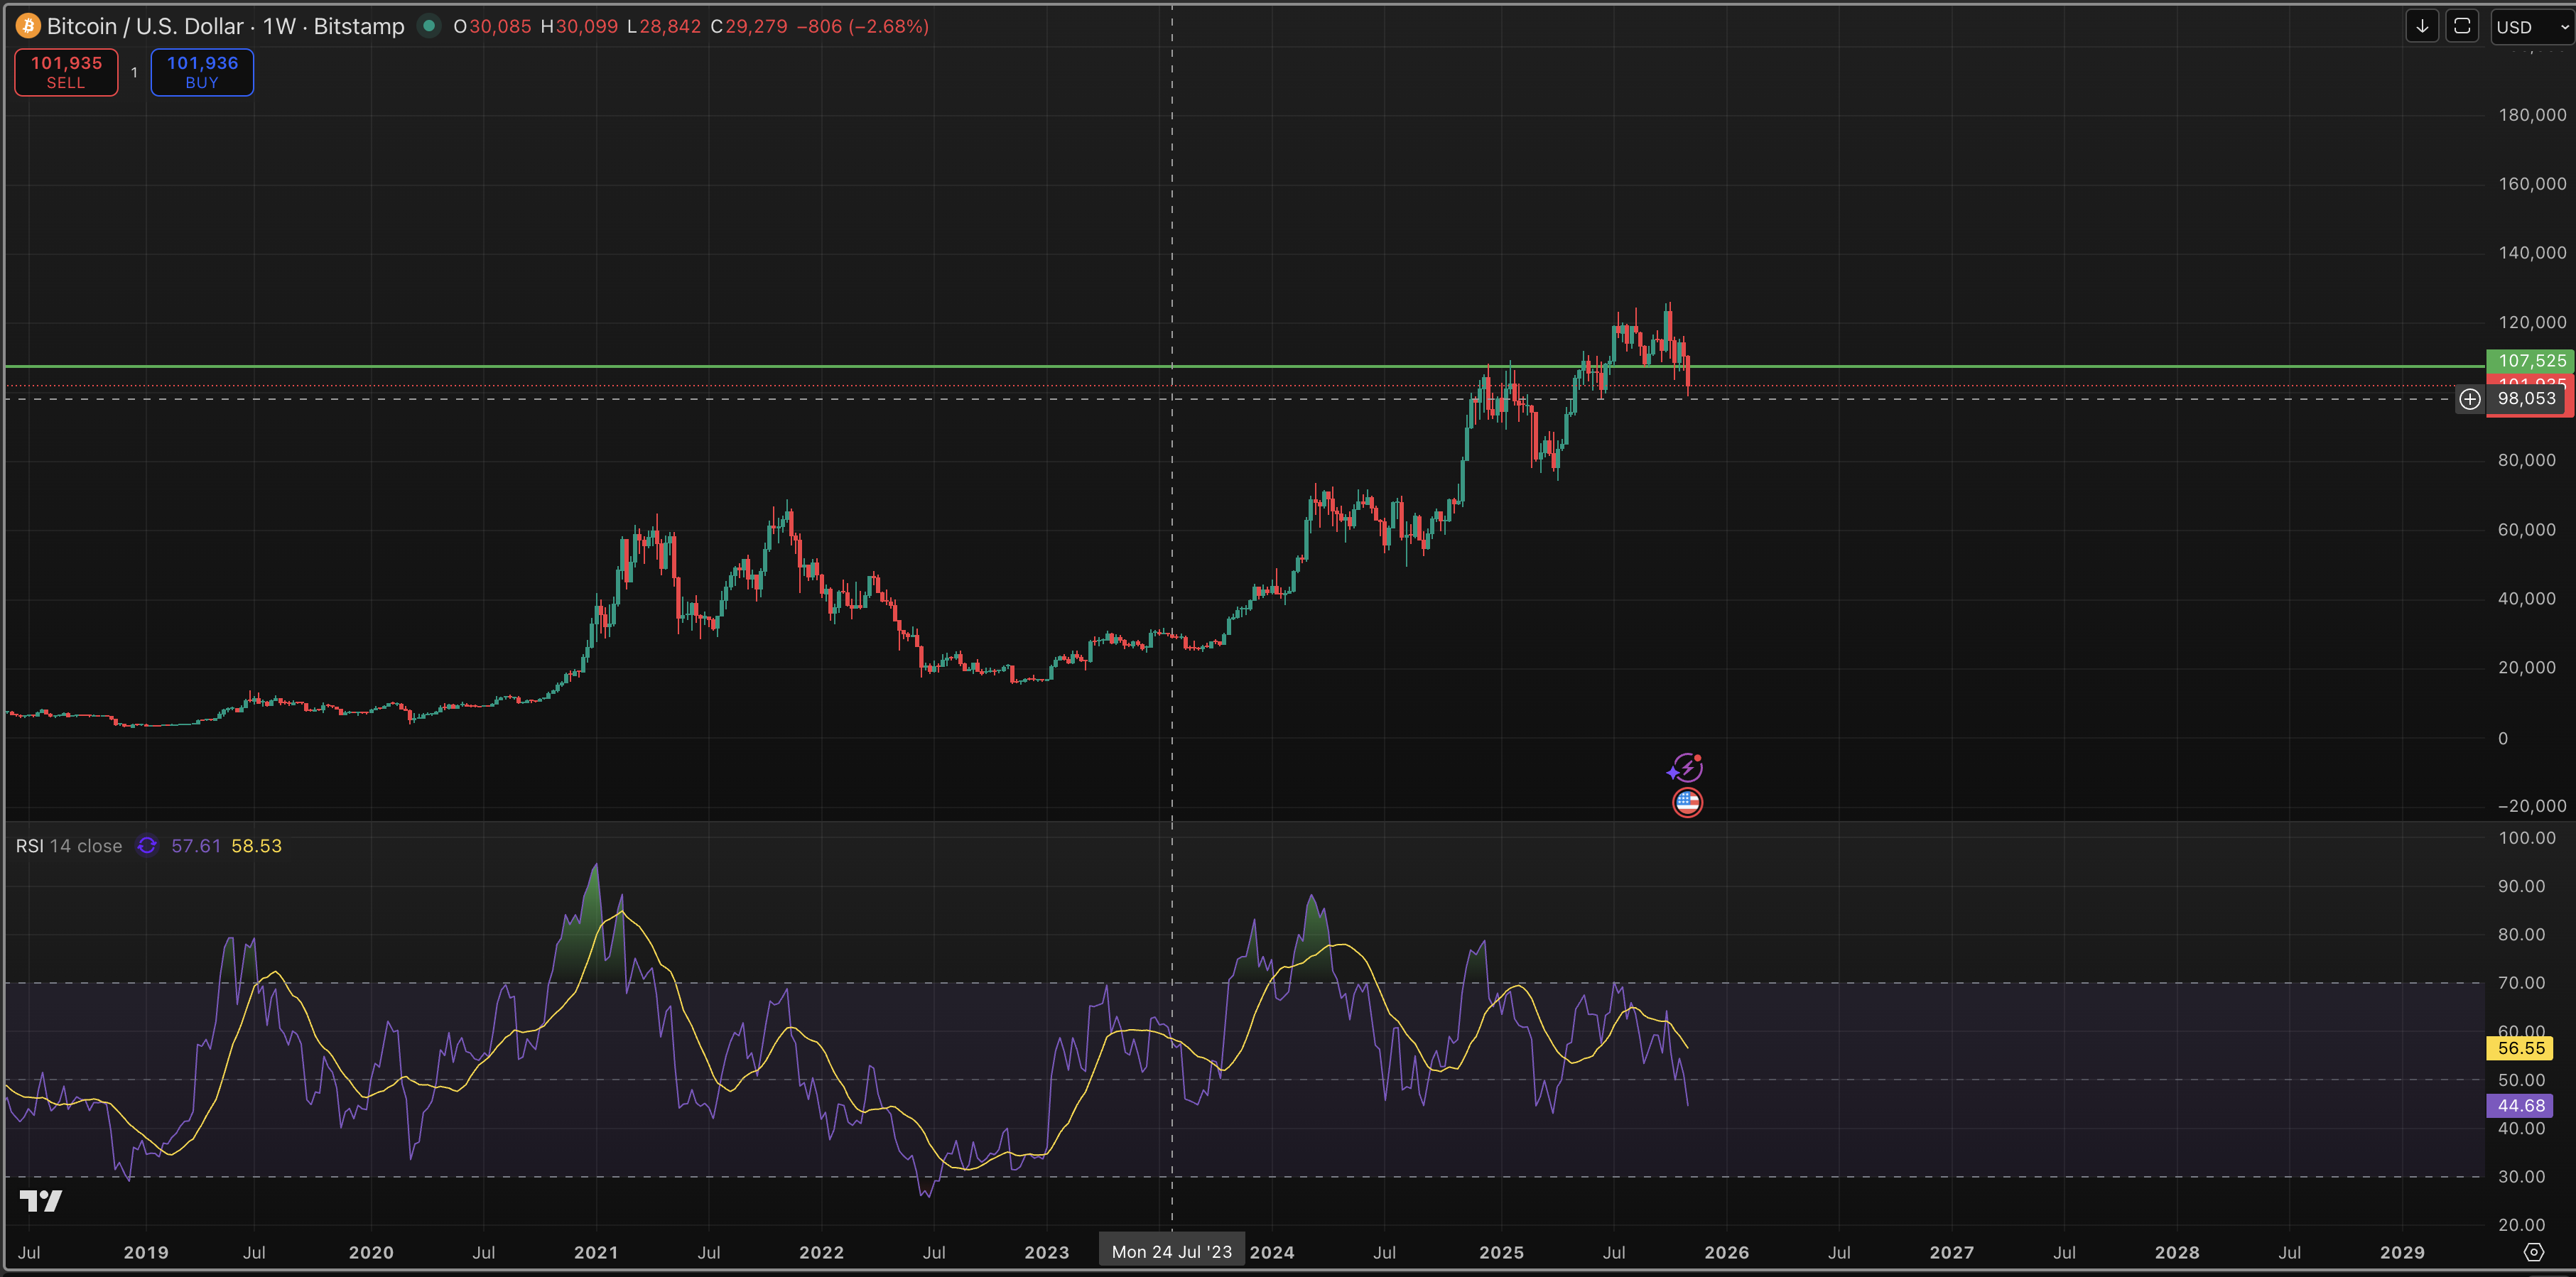Click the purple 44.68 RSI value label
Screen dimensions: 2576x1277
2520,1105
